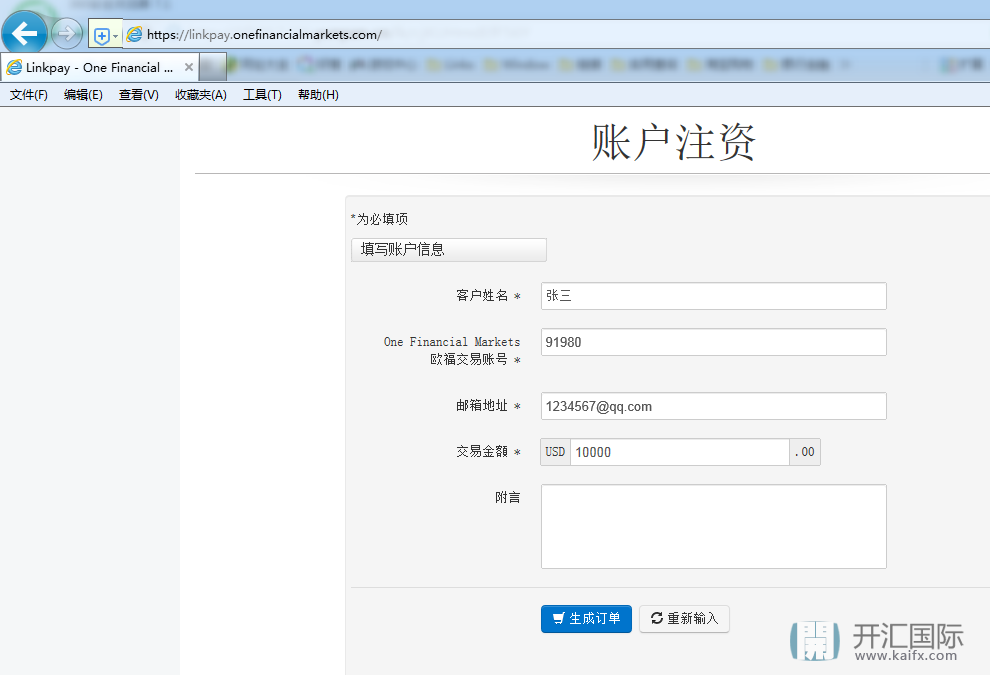Click the 客户姓名 name input field
The height and width of the screenshot is (675, 990).
tap(713, 296)
